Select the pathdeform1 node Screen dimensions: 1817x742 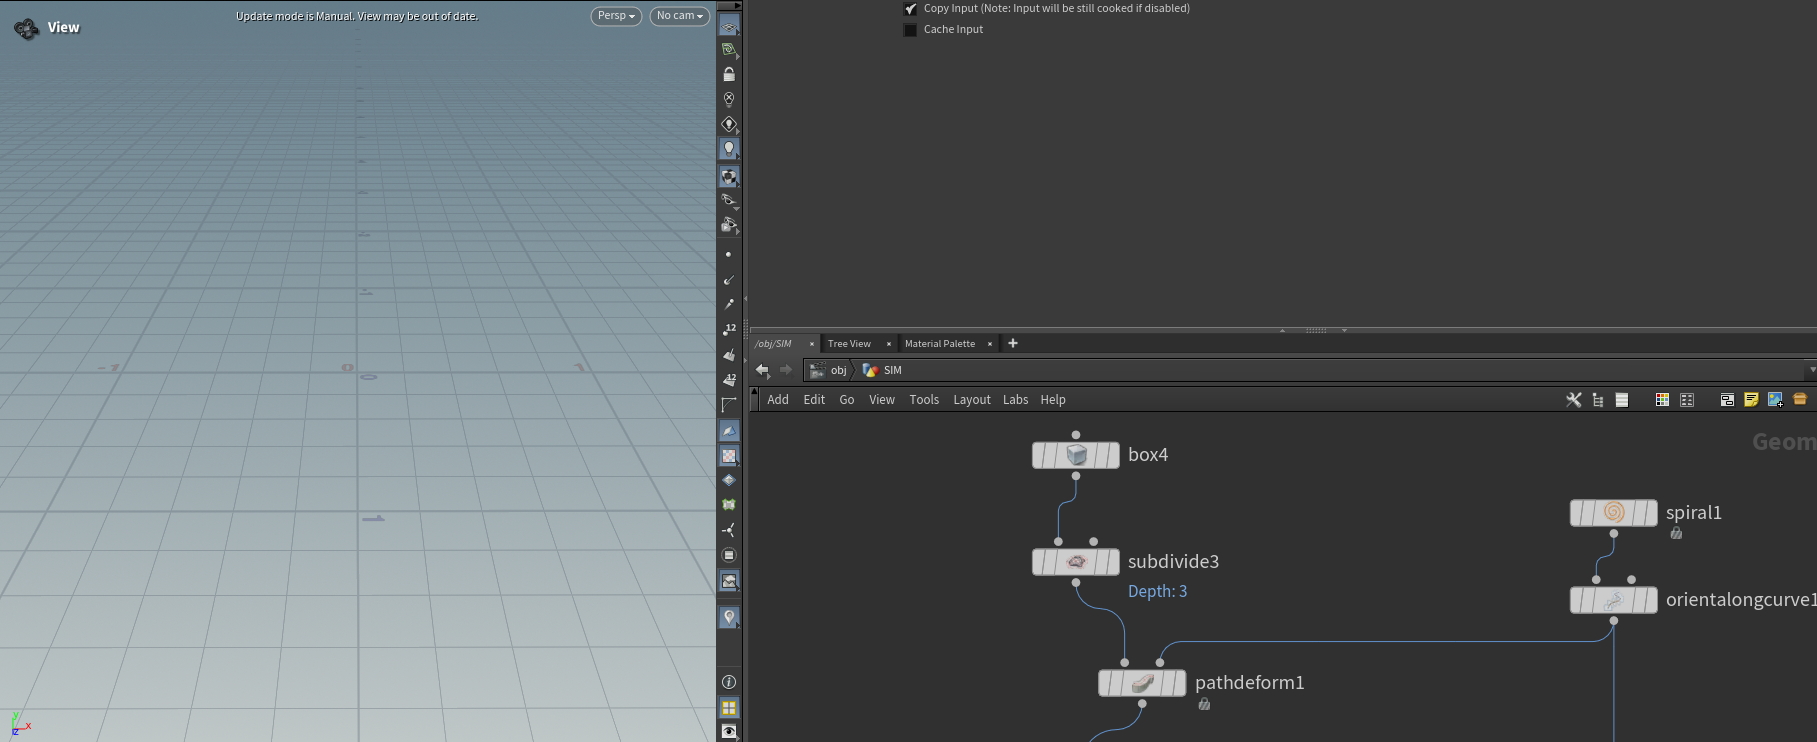1141,683
